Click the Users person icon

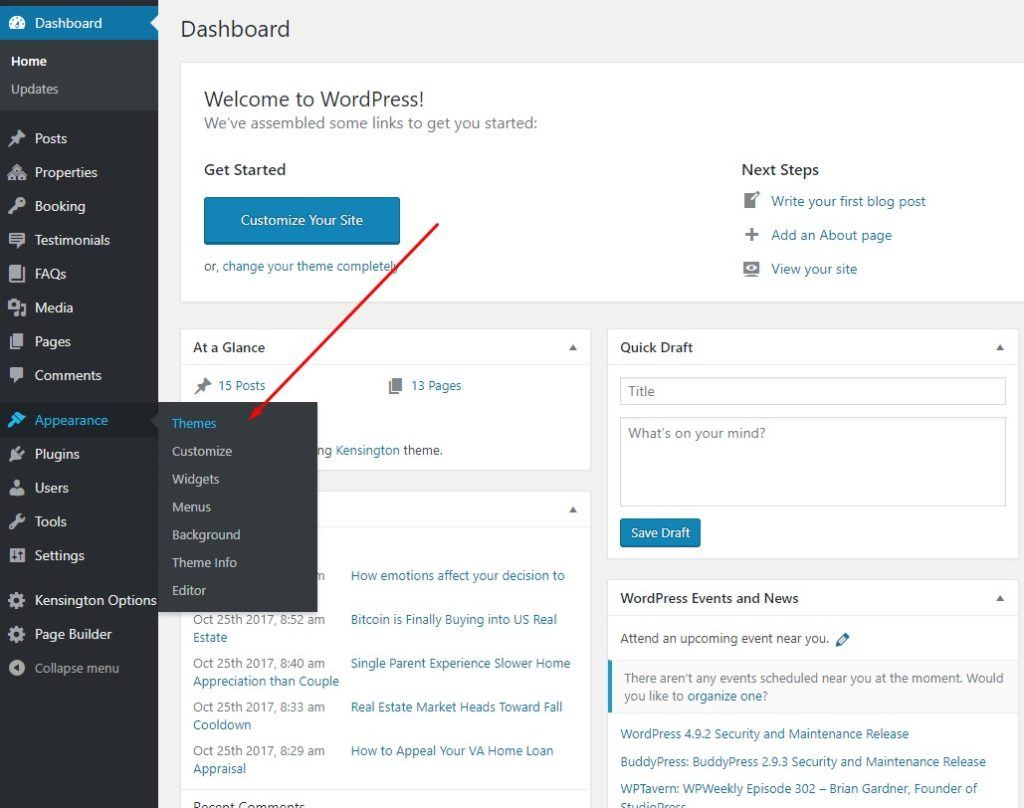[17, 488]
